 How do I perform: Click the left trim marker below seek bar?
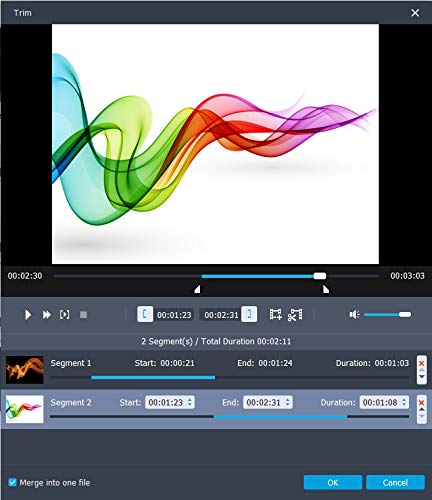click(x=197, y=289)
